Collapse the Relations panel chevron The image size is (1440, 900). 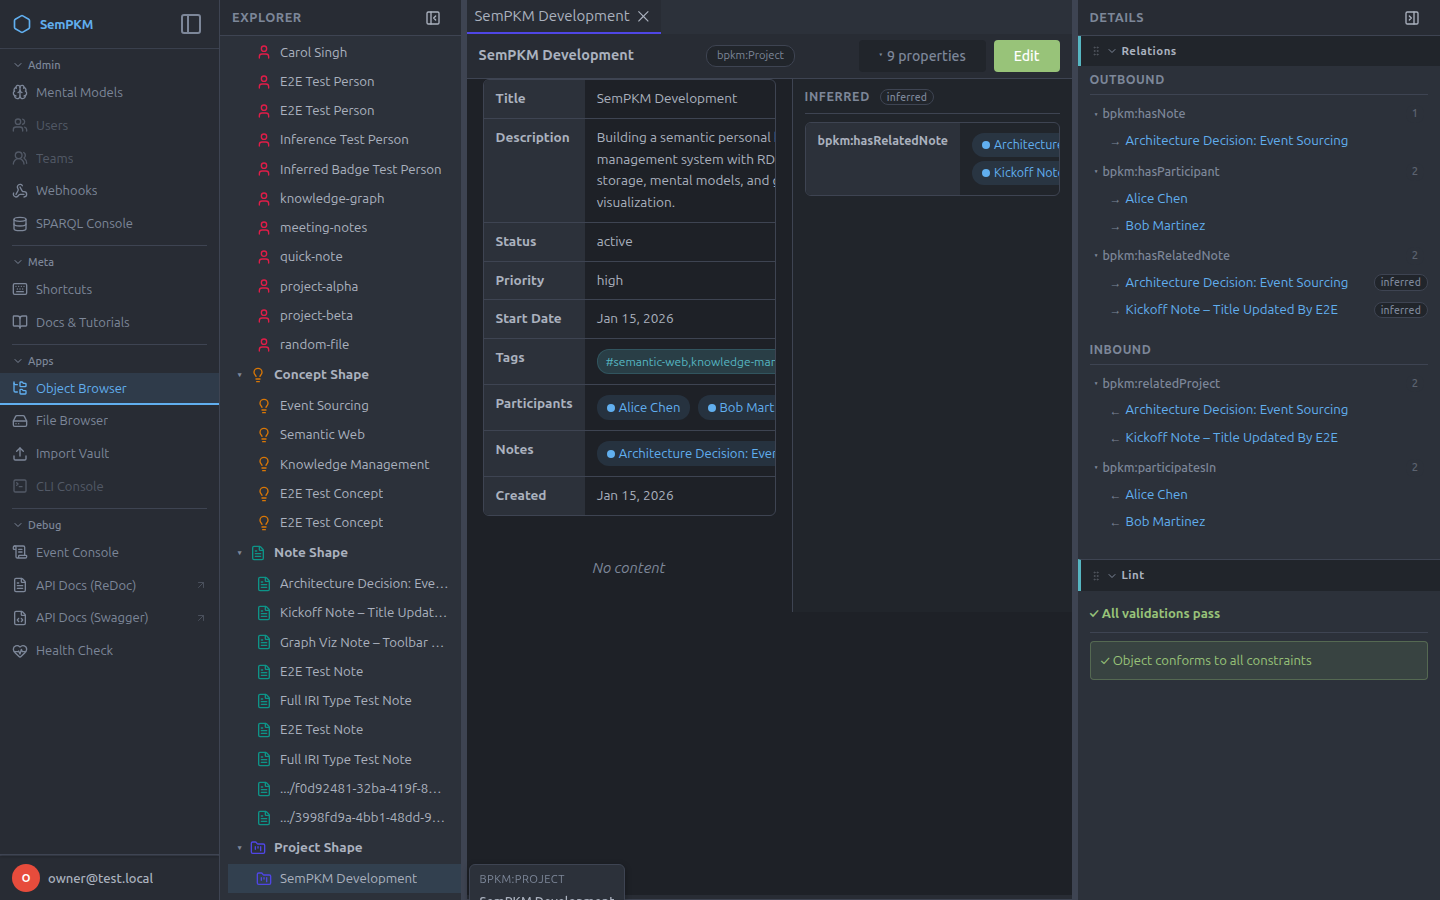coord(1112,51)
